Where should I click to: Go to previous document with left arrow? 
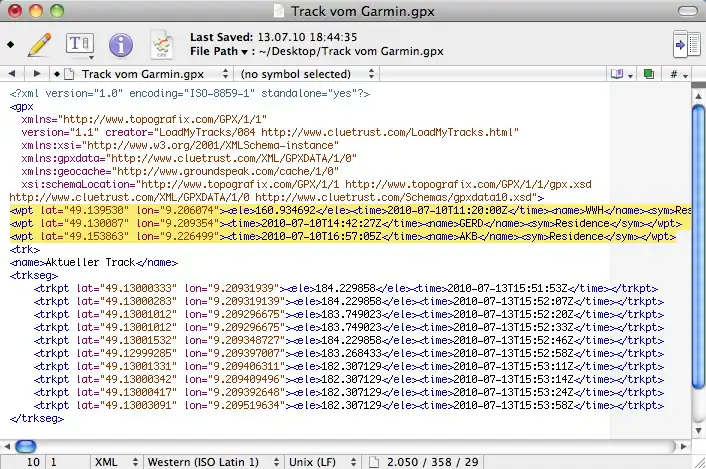point(14,74)
